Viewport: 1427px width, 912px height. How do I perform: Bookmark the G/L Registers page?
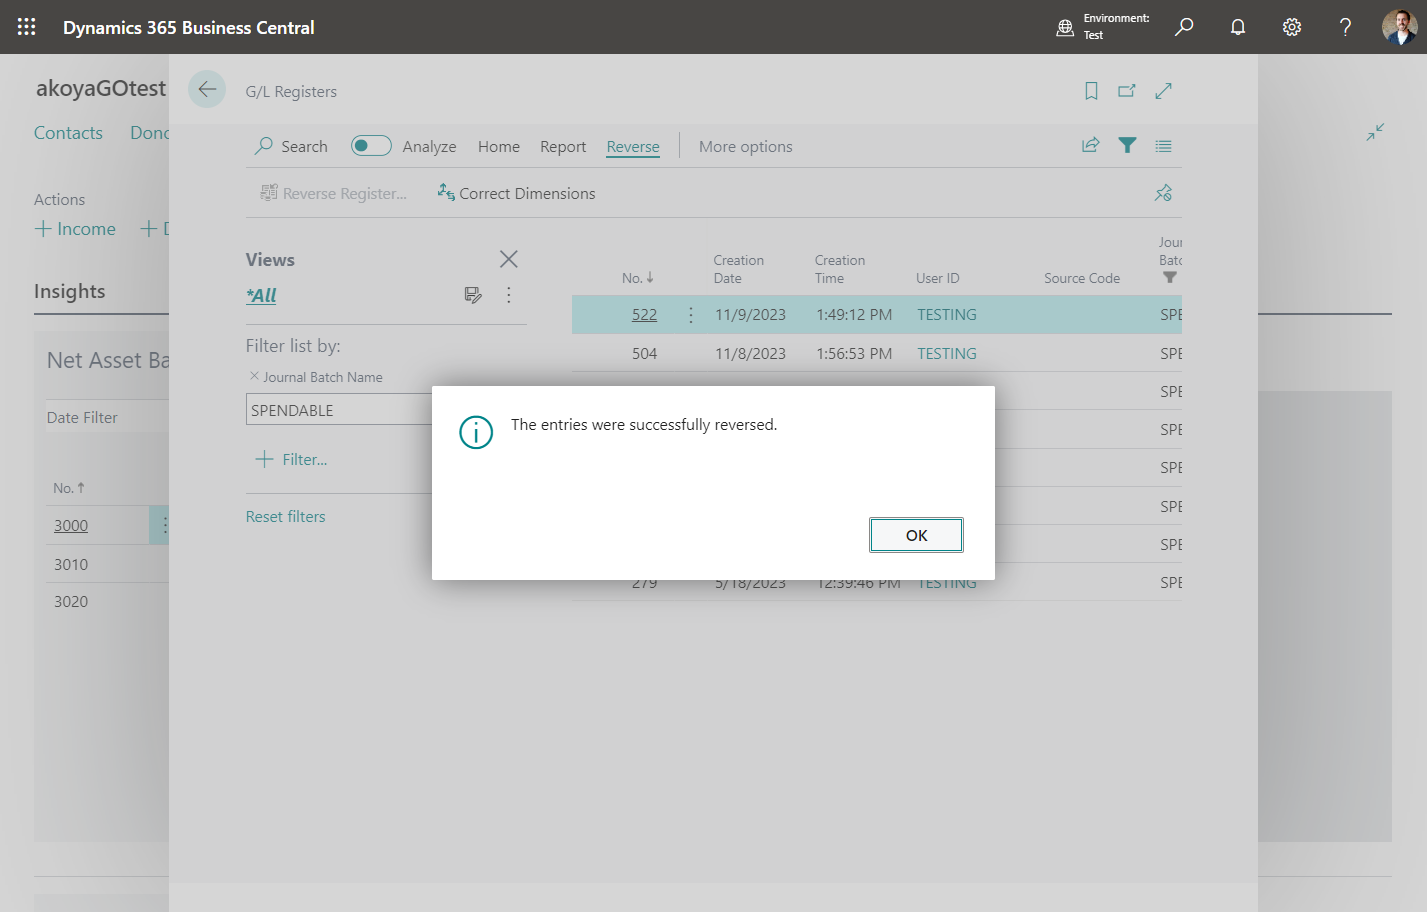1091,91
